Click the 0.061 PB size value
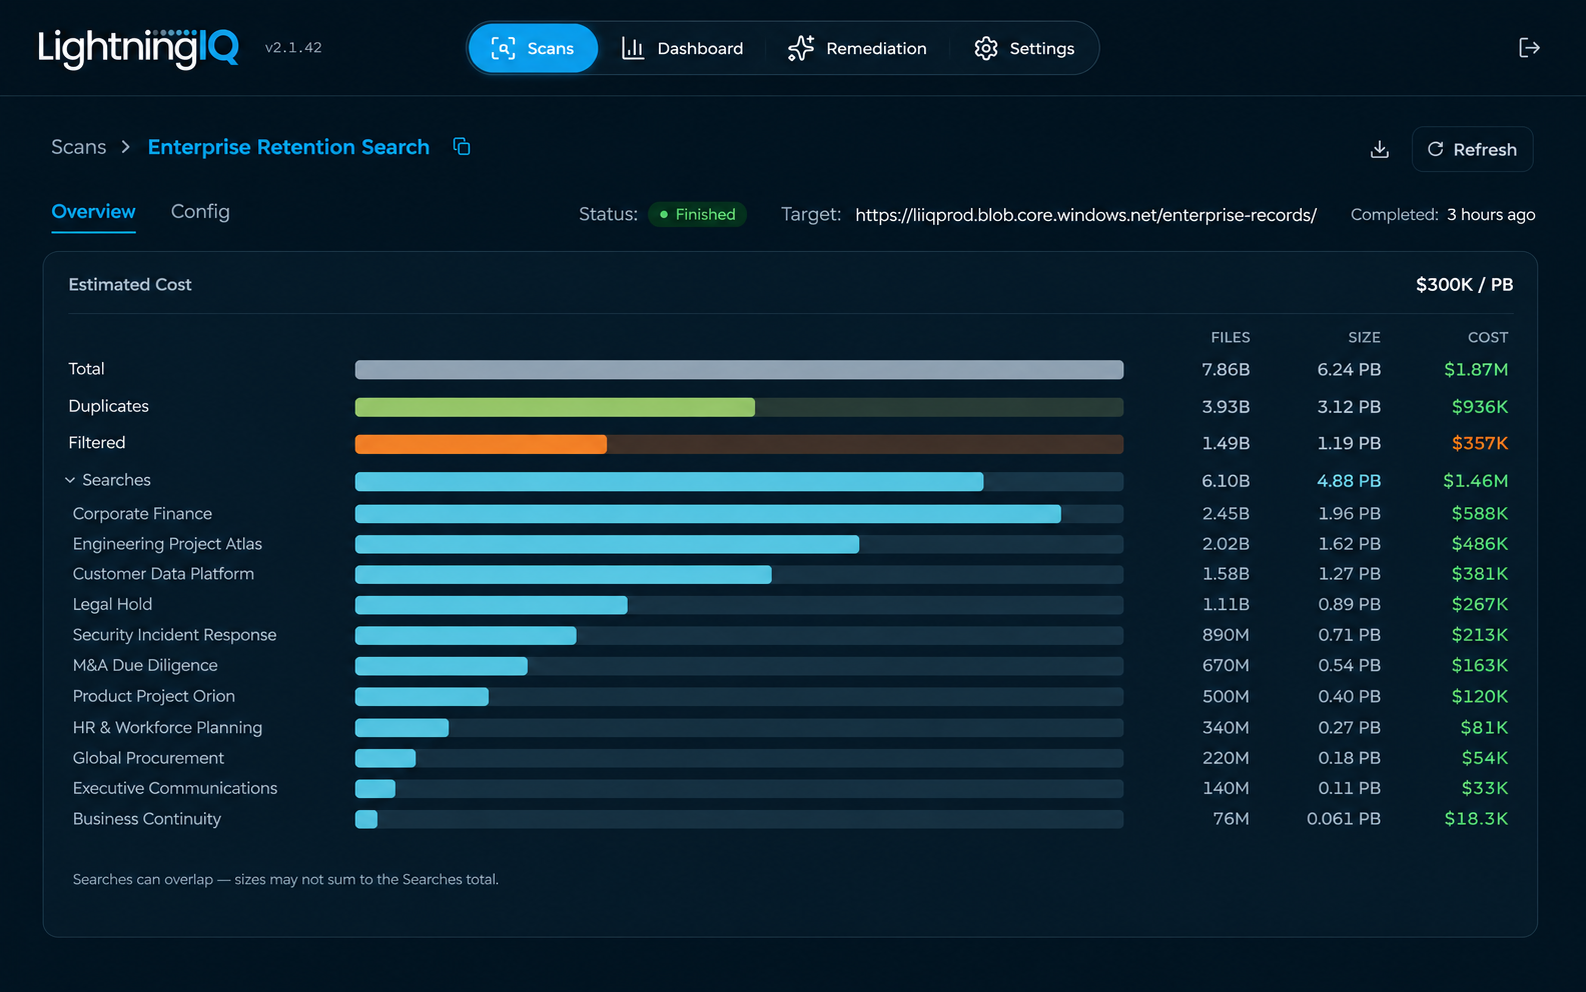The height and width of the screenshot is (992, 1586). coord(1344,819)
